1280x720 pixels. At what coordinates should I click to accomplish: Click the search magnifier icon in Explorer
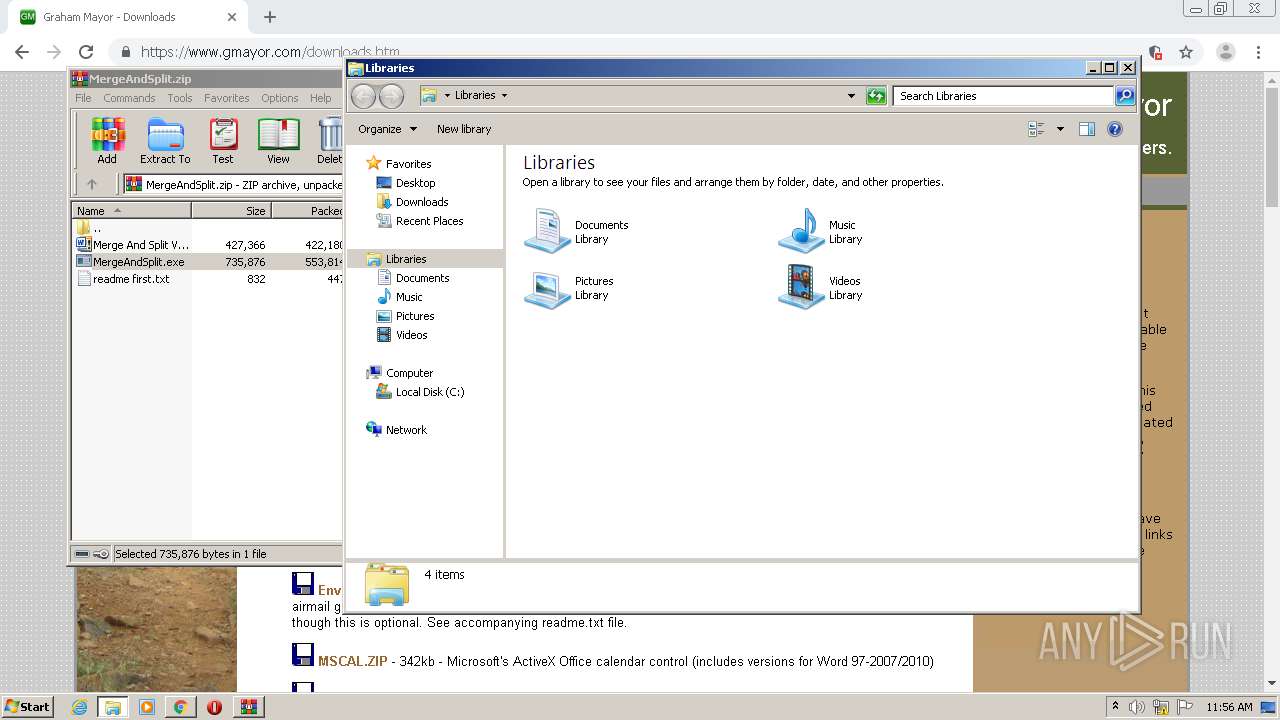1125,96
